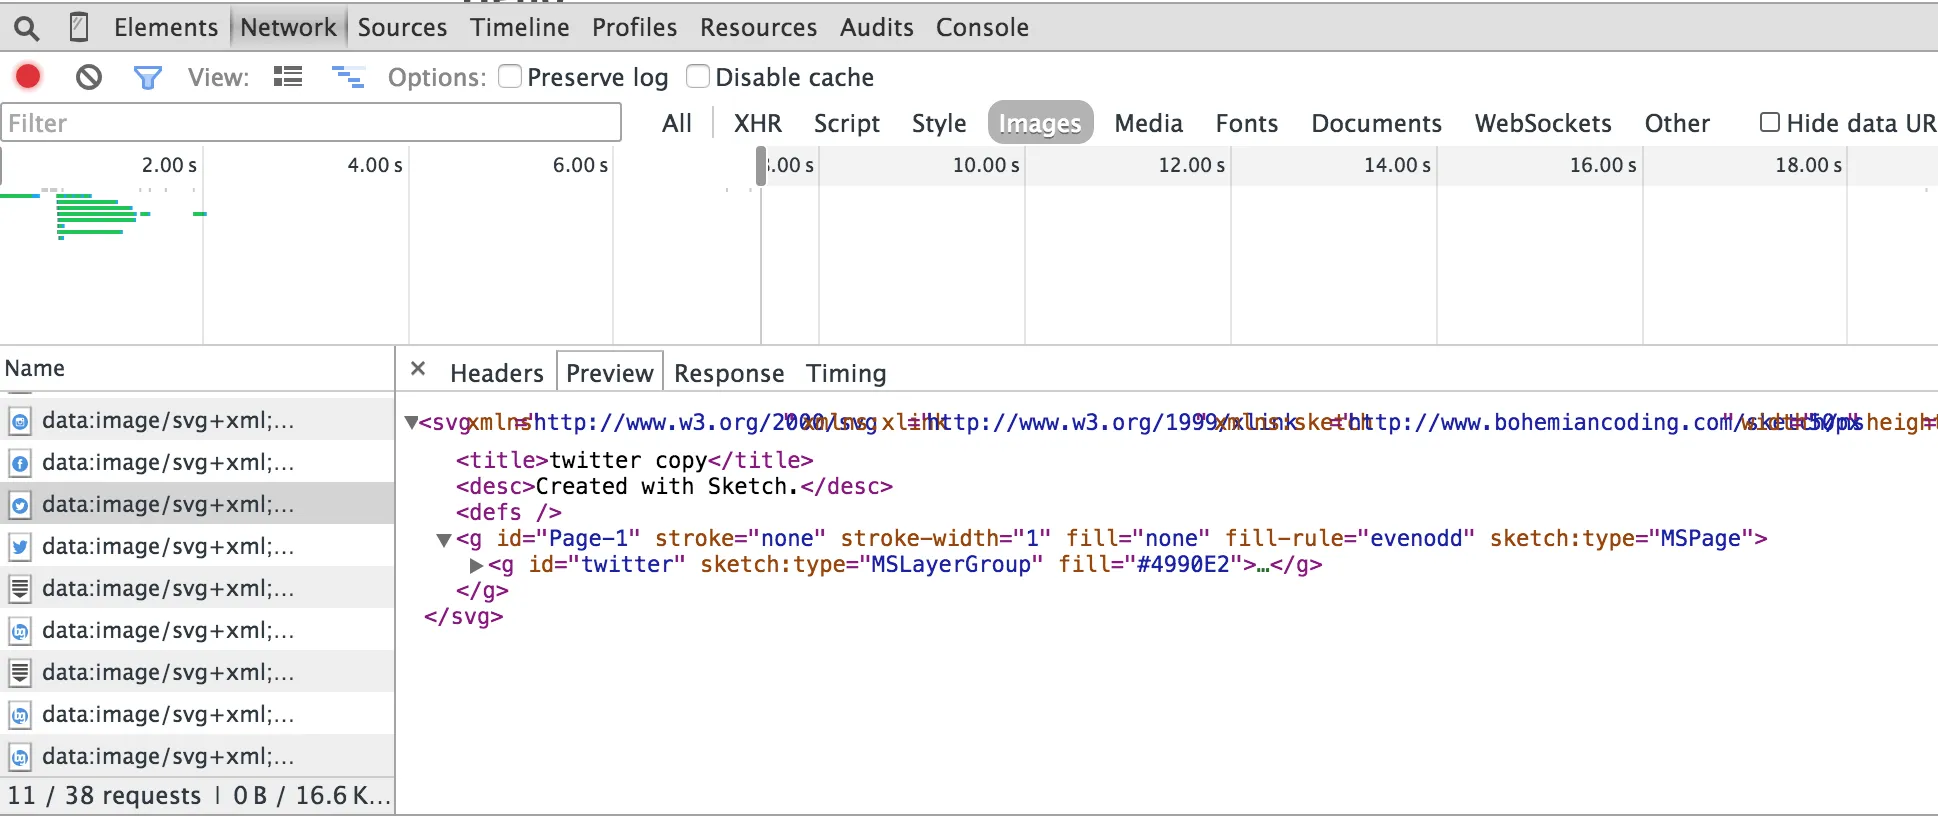Stop recording with the red record button
1938x816 pixels.
[28, 77]
